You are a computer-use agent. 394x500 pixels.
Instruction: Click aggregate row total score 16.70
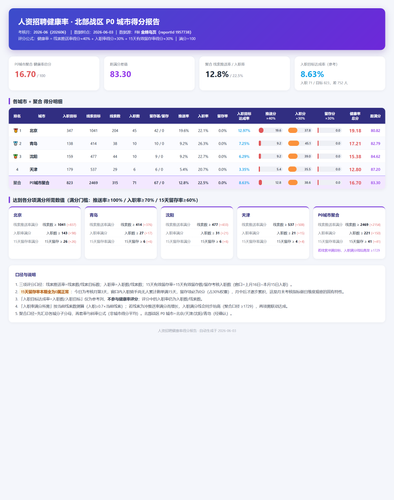355,183
